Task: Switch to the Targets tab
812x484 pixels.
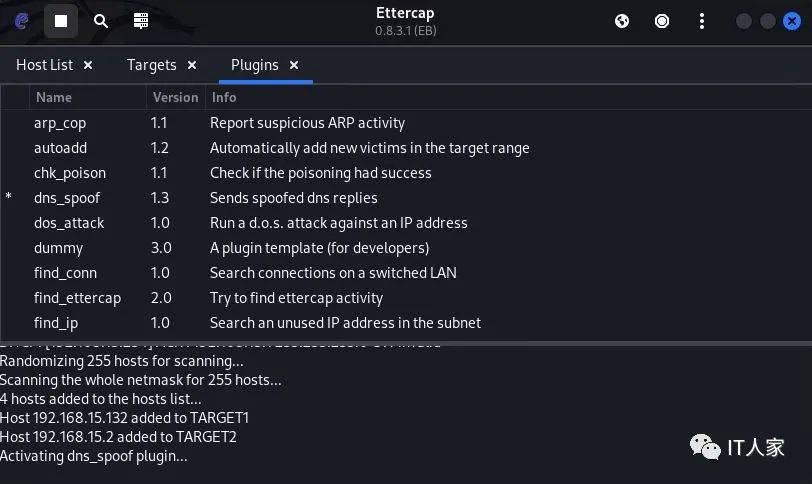Action: point(151,65)
